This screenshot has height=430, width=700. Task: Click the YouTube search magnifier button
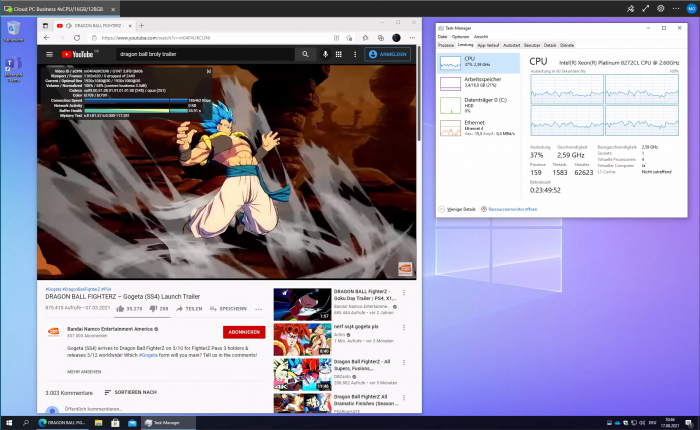305,54
